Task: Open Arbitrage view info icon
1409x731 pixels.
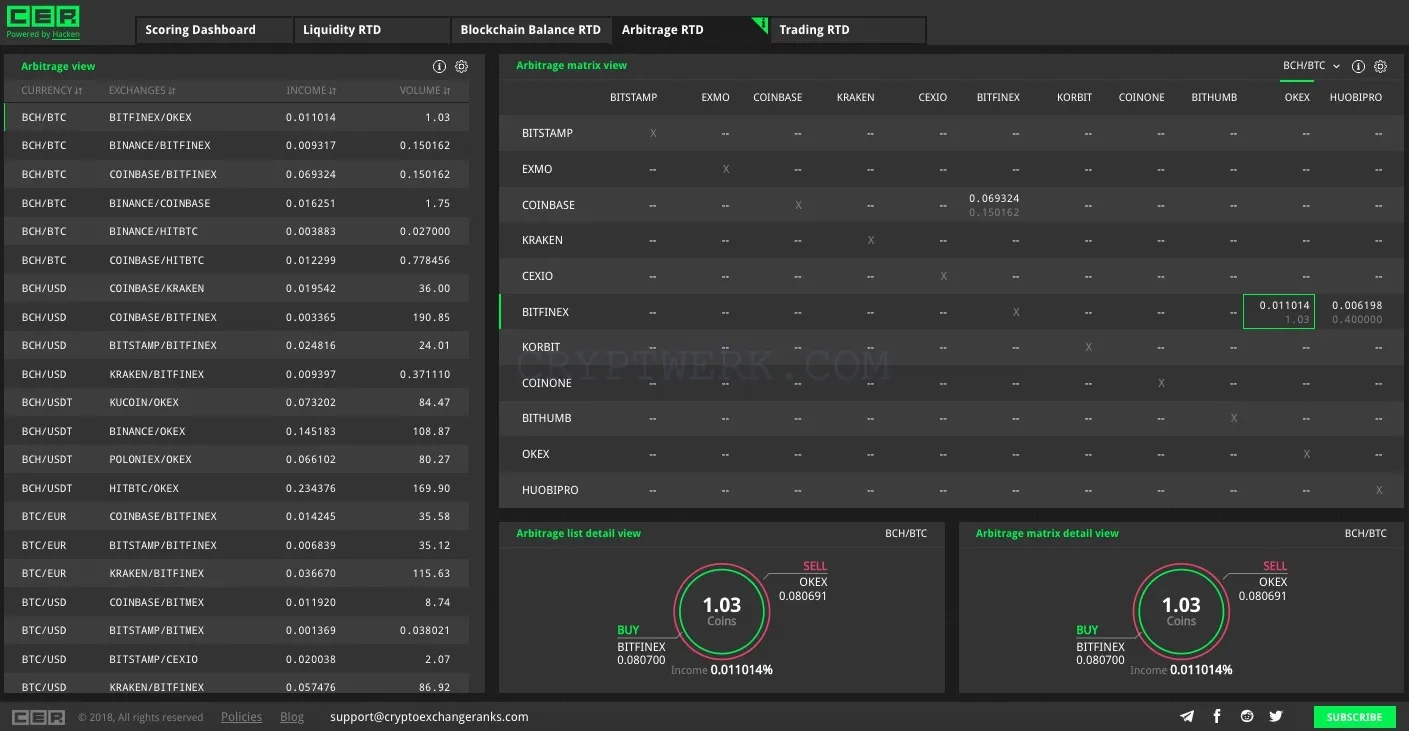Action: point(439,67)
